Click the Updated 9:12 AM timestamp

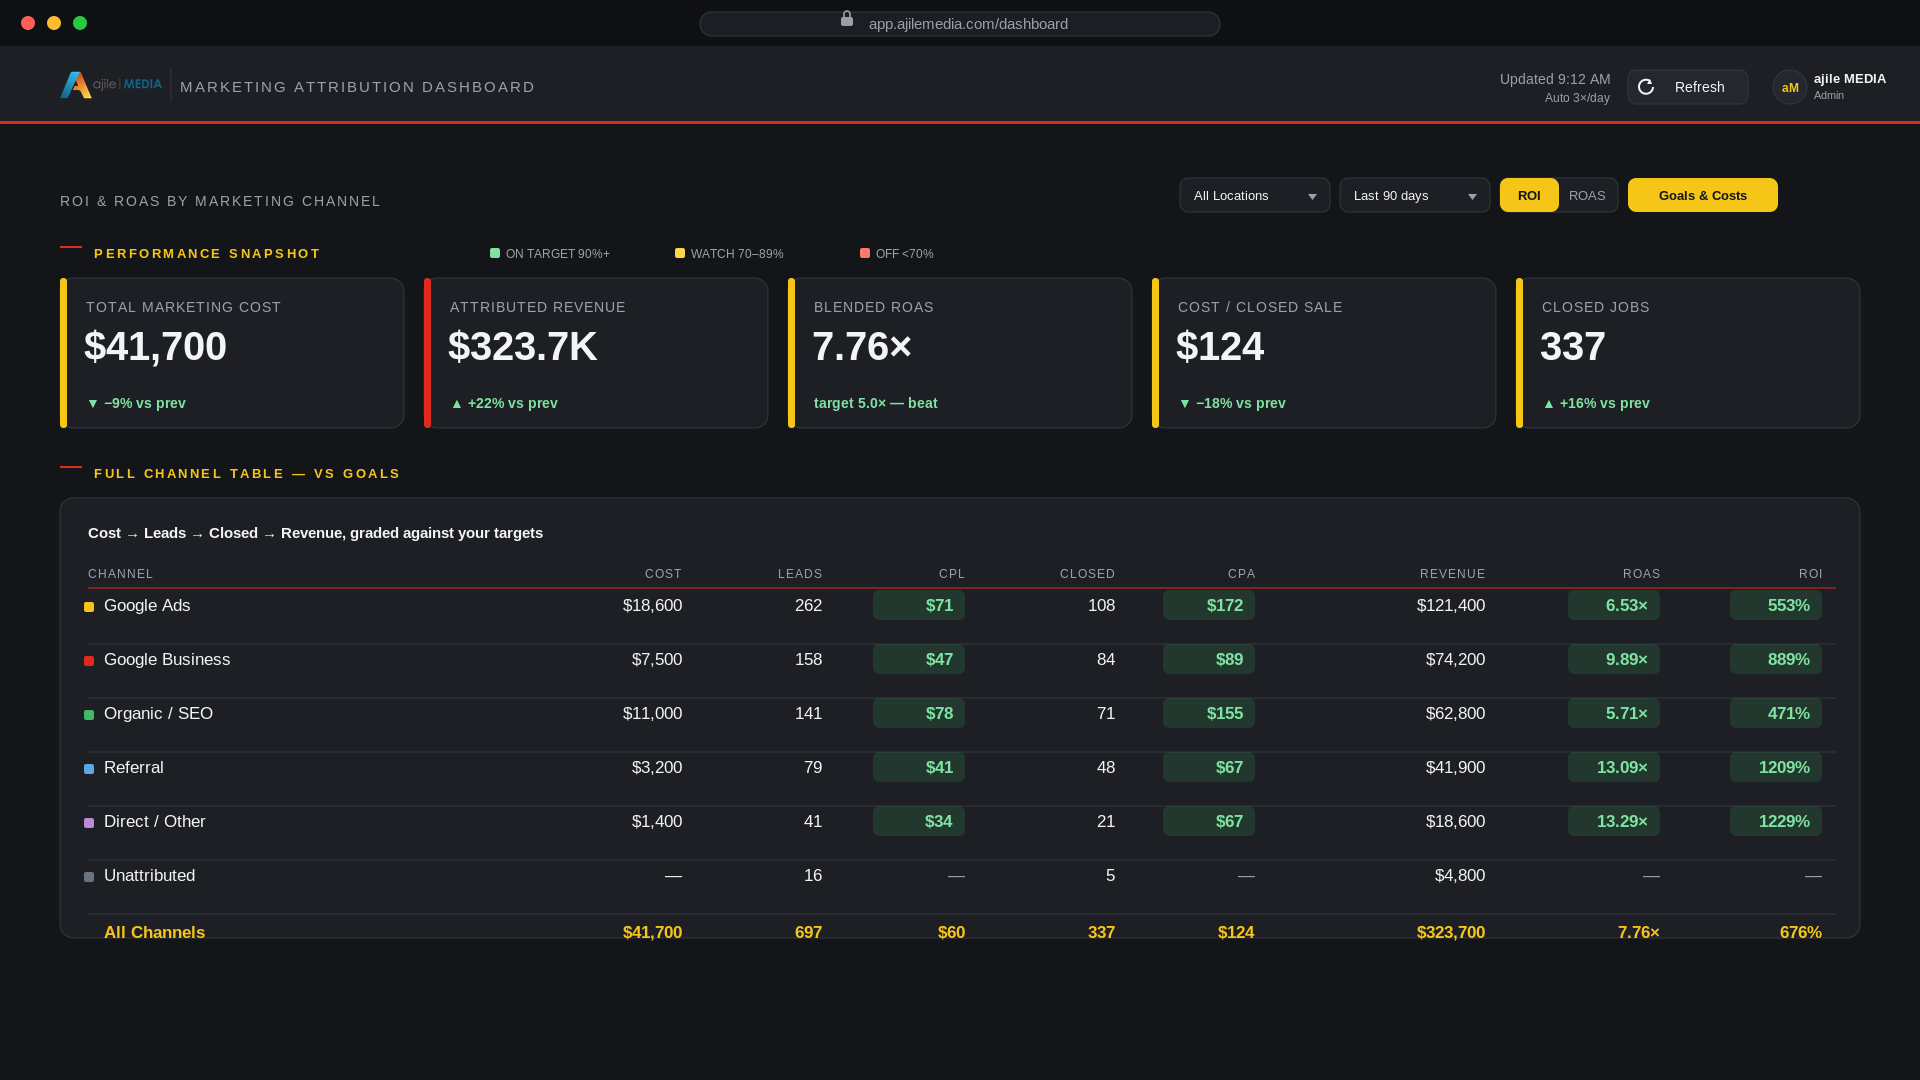coord(1555,79)
